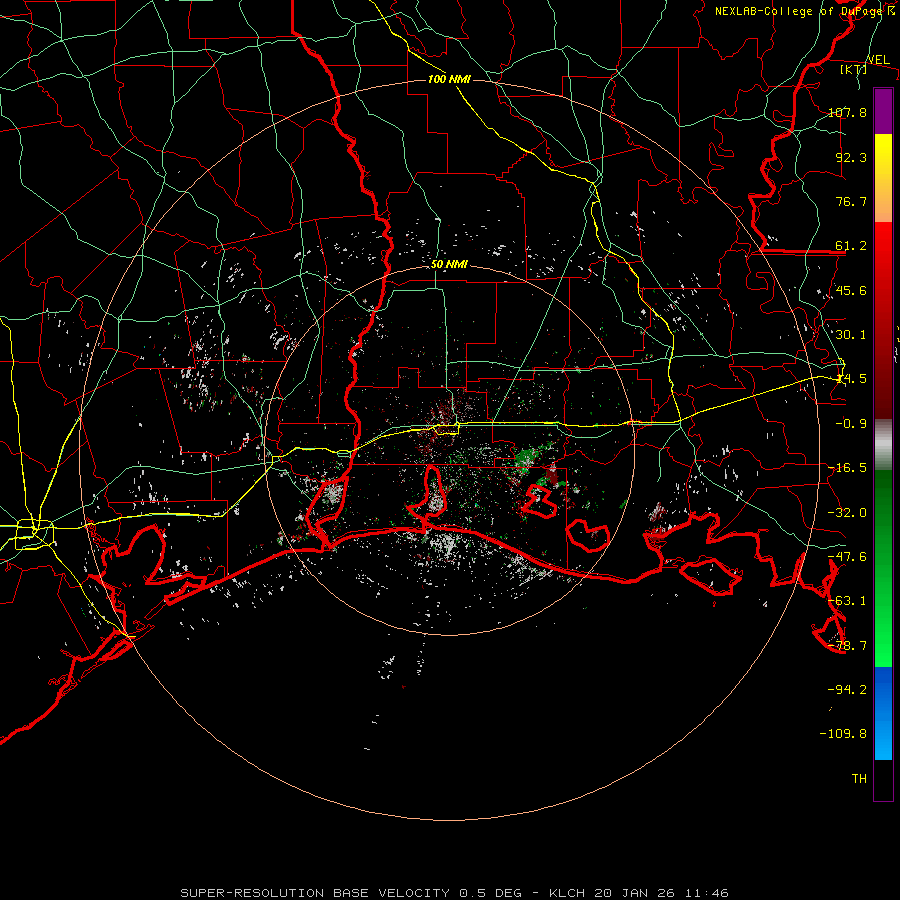
Task: Click the -109.8 velocity scale value
Action: 843,734
